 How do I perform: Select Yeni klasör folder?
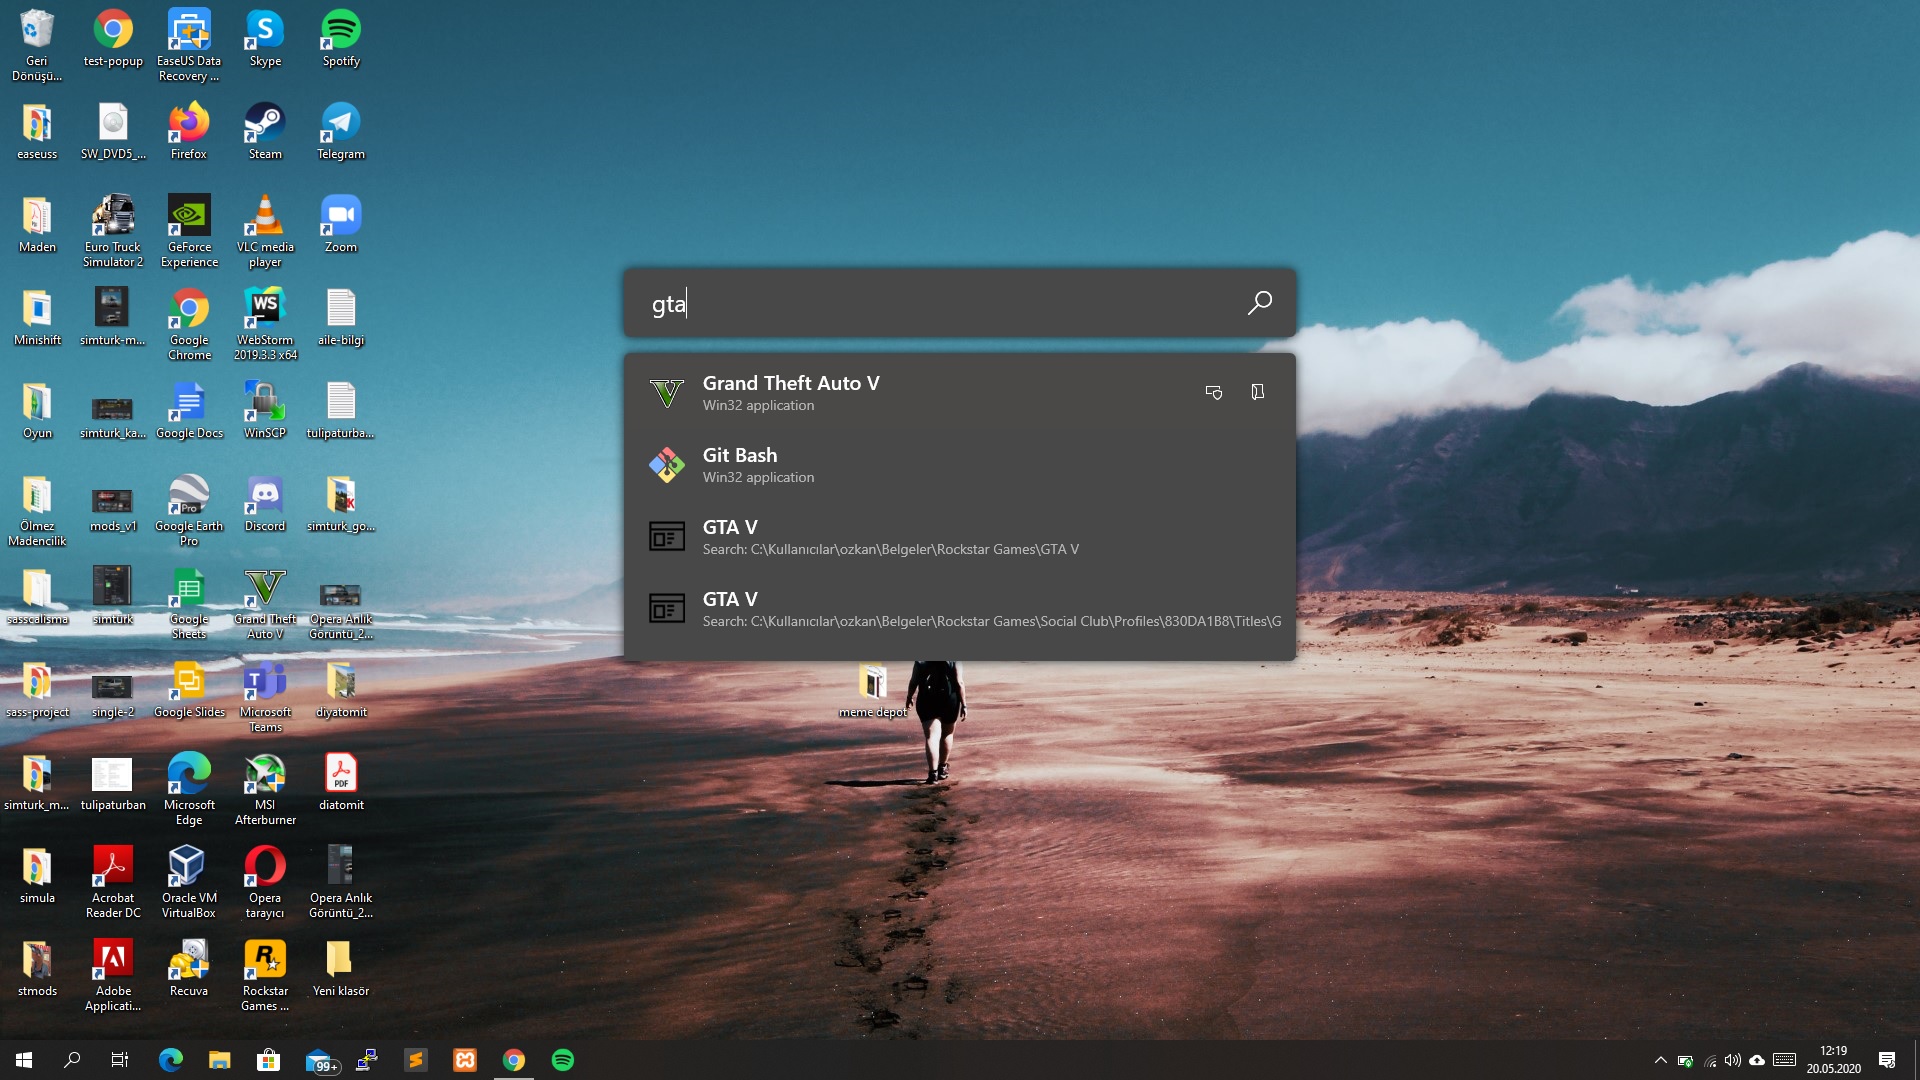341,969
